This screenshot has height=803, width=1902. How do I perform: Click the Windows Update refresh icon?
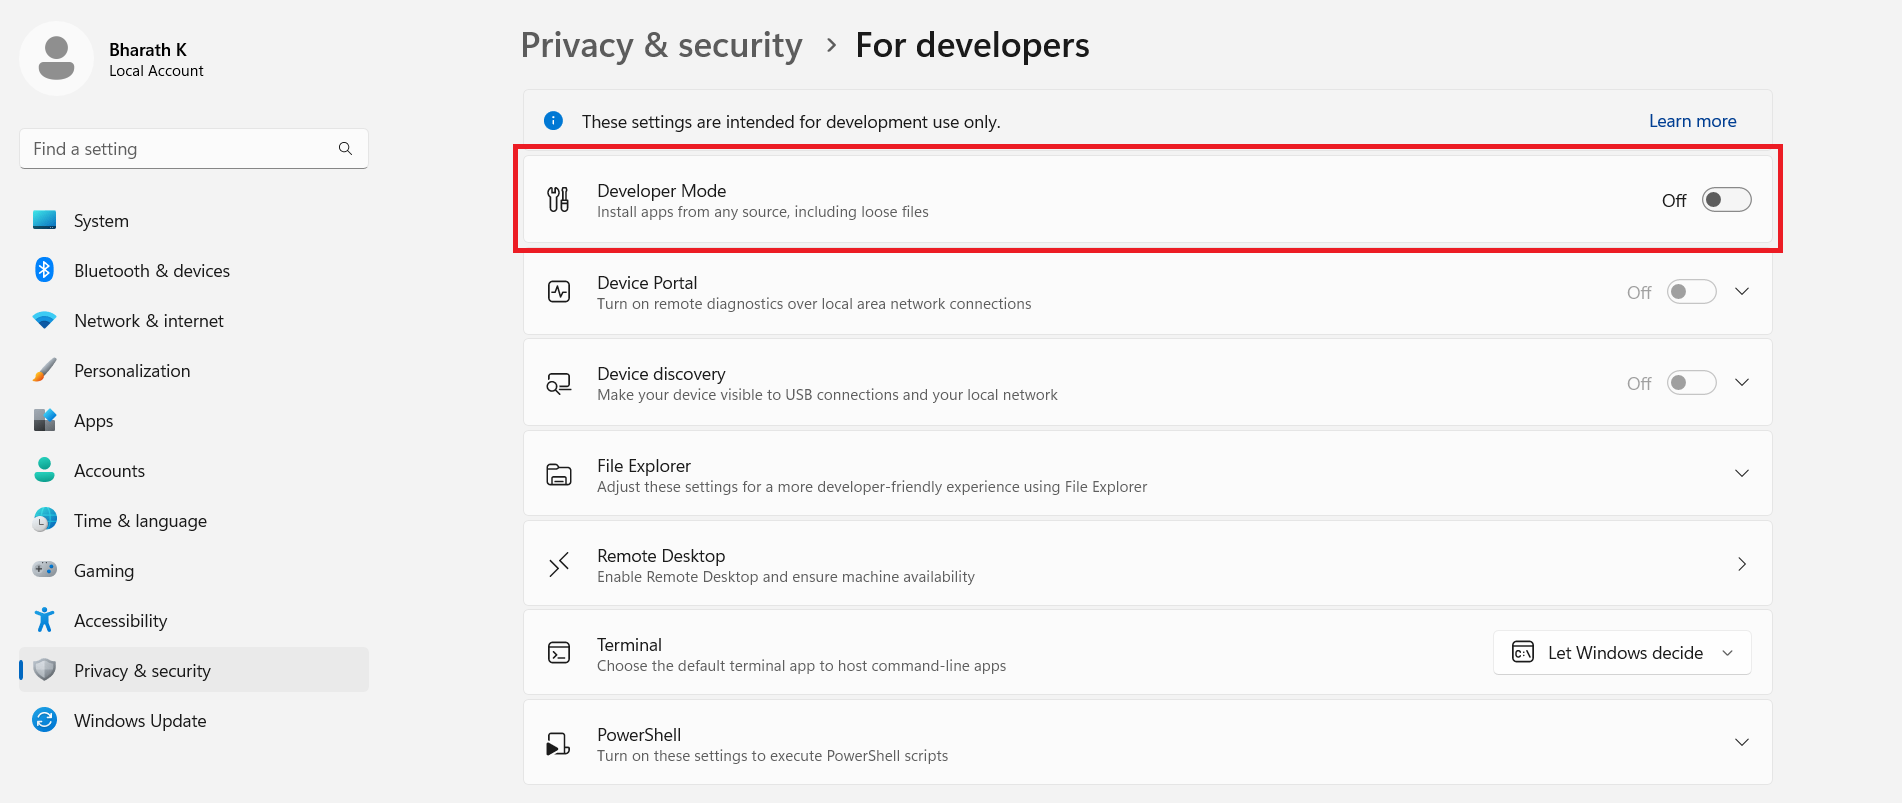pos(45,720)
